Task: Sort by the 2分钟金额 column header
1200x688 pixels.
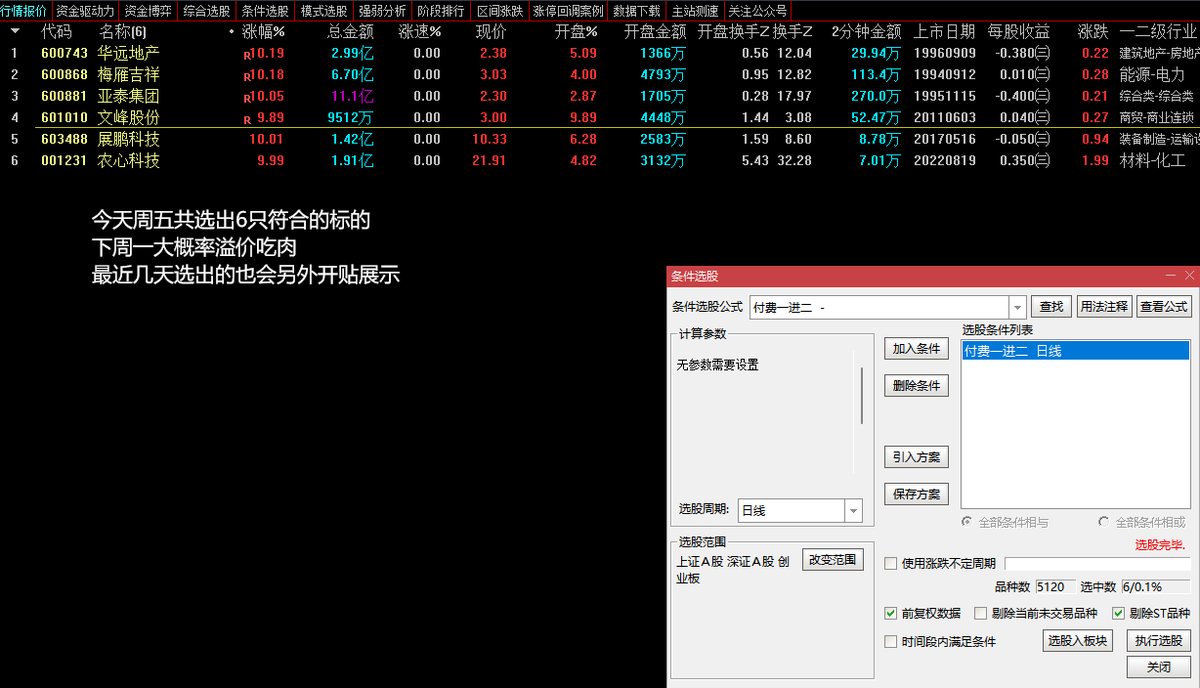Action: click(866, 32)
